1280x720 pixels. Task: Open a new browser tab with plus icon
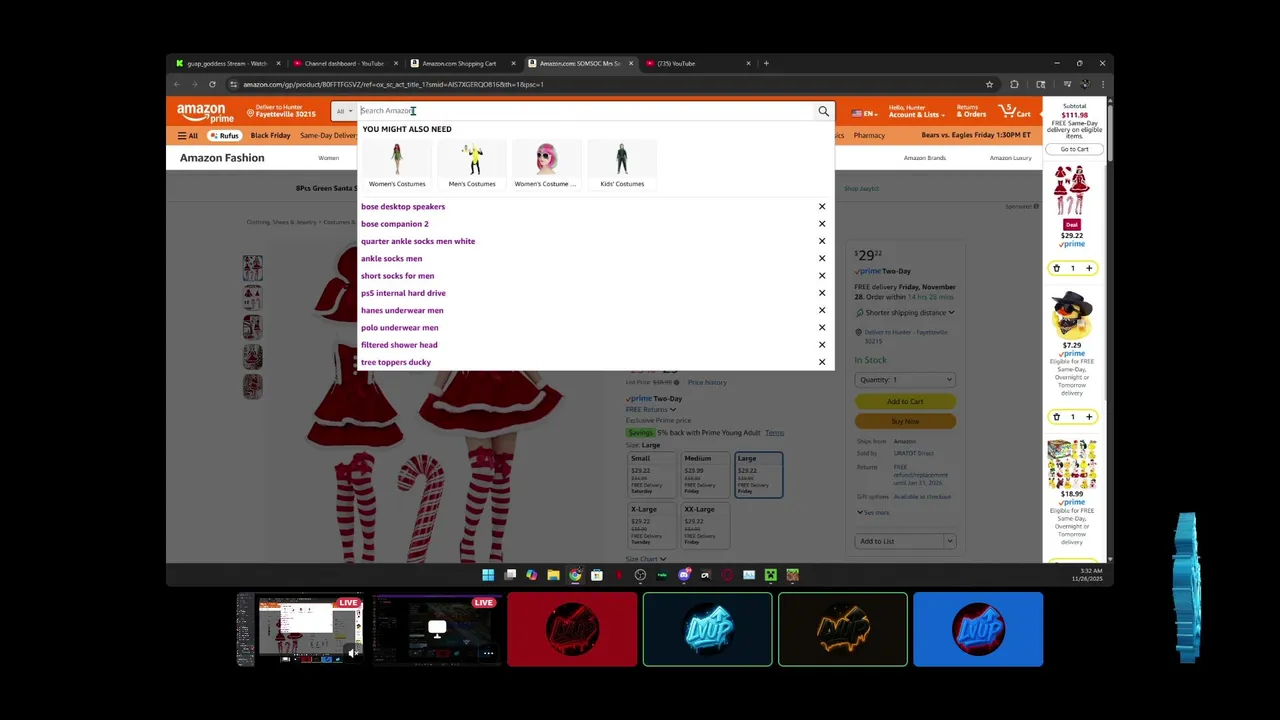(x=766, y=63)
